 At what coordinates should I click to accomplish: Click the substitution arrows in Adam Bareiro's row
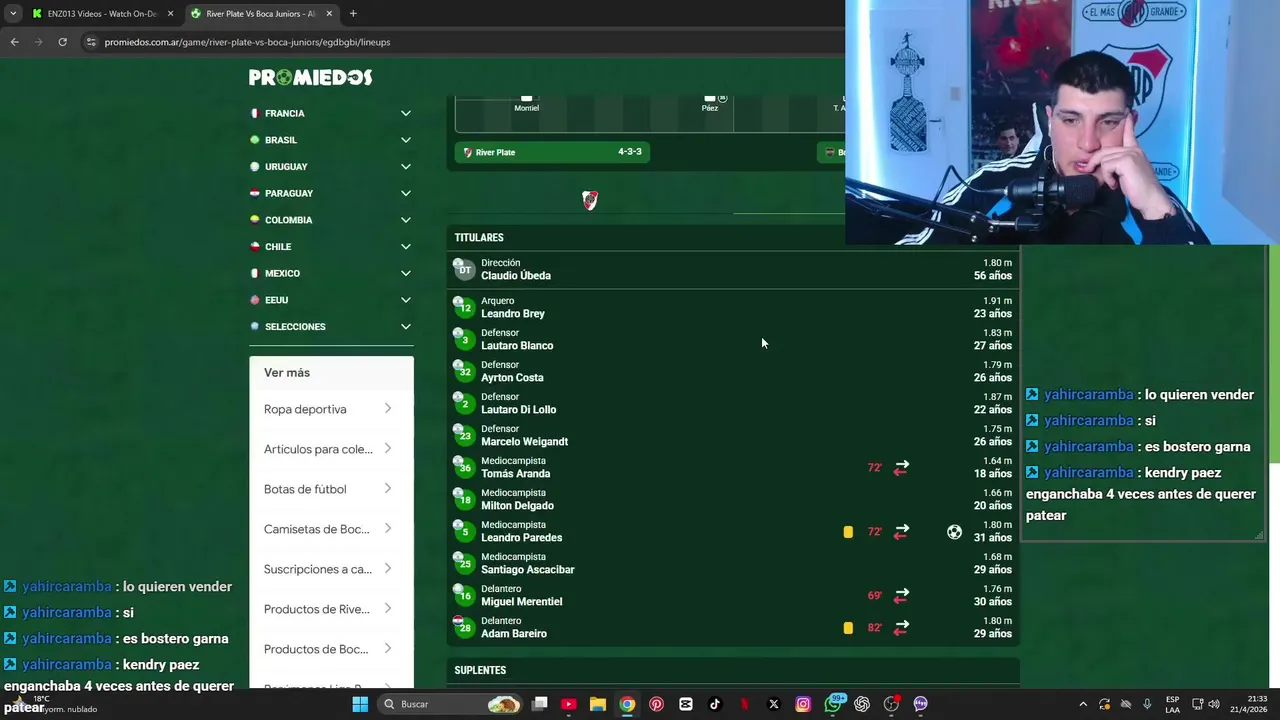pos(901,627)
